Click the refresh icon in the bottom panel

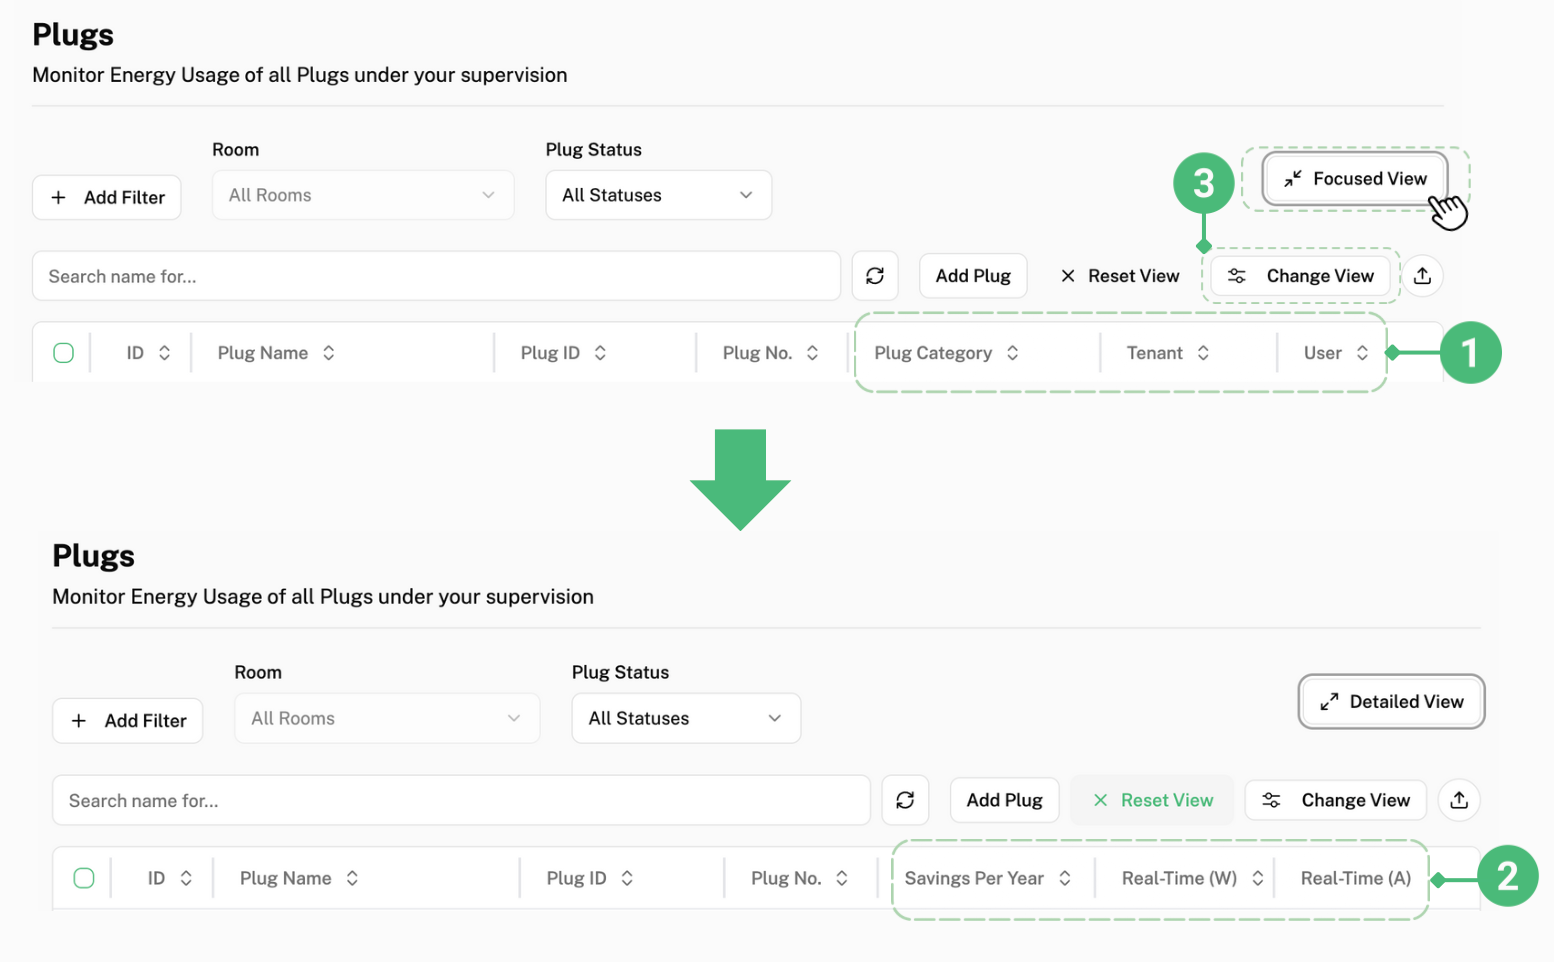(x=905, y=800)
